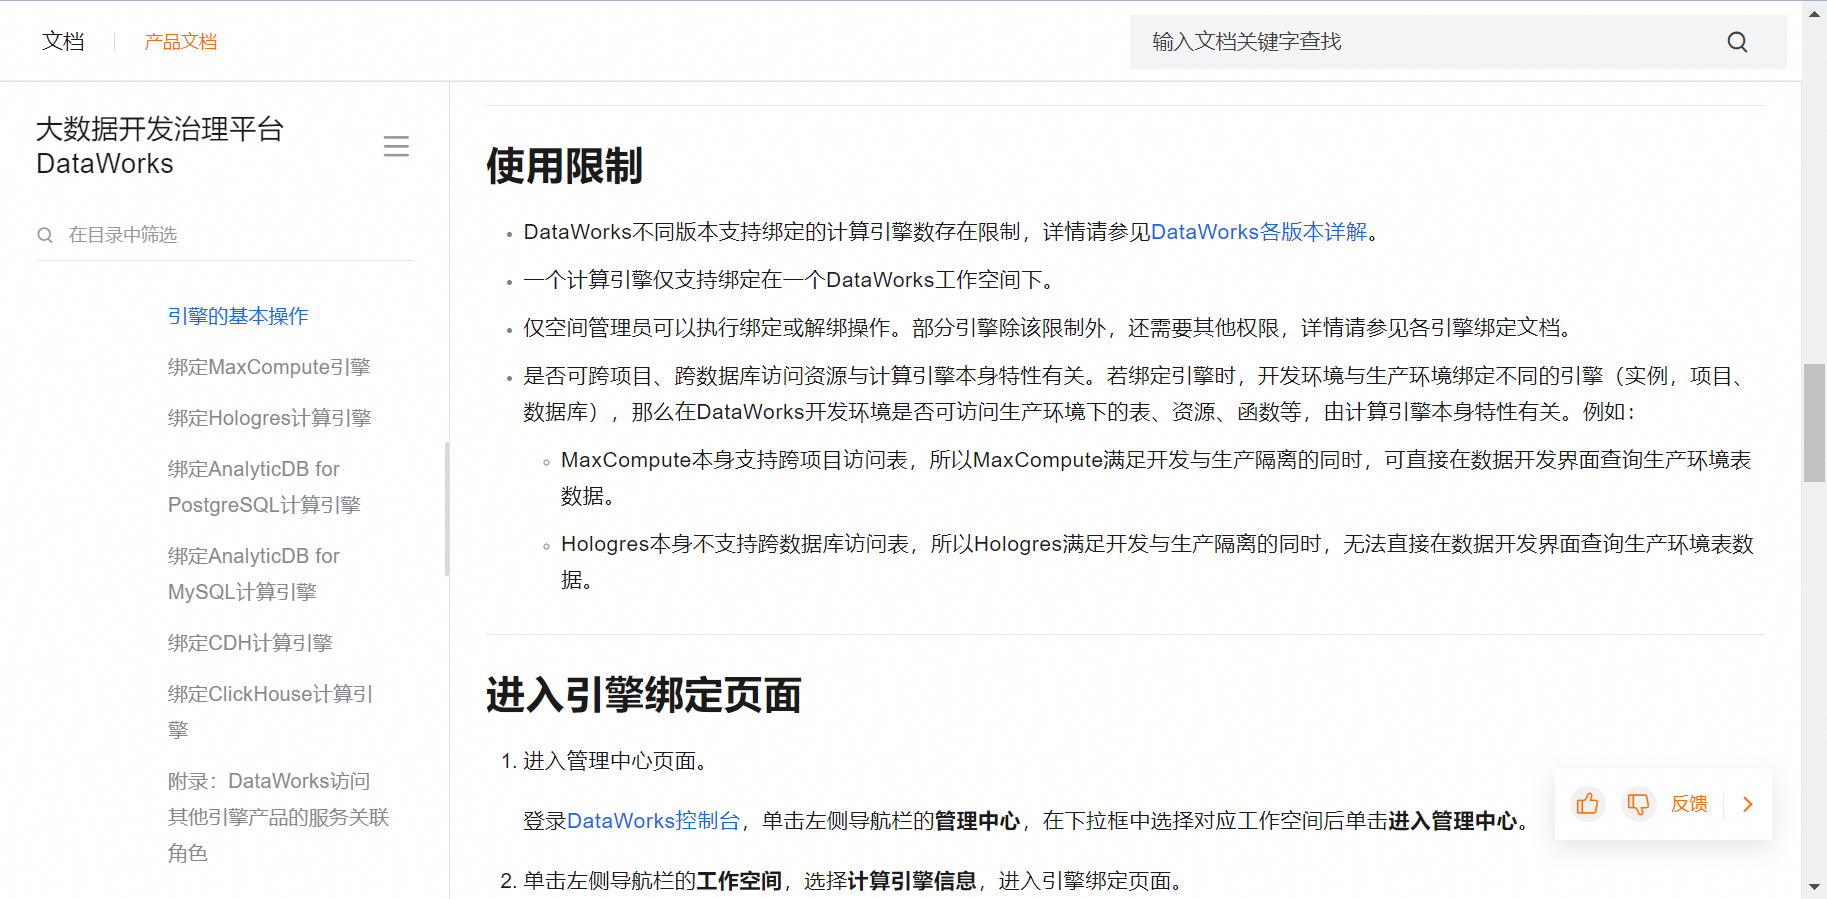1827x899 pixels.
Task: Click the sub-bullet beginning MaxCompute本身支持跨项目
Action: (x=1156, y=478)
